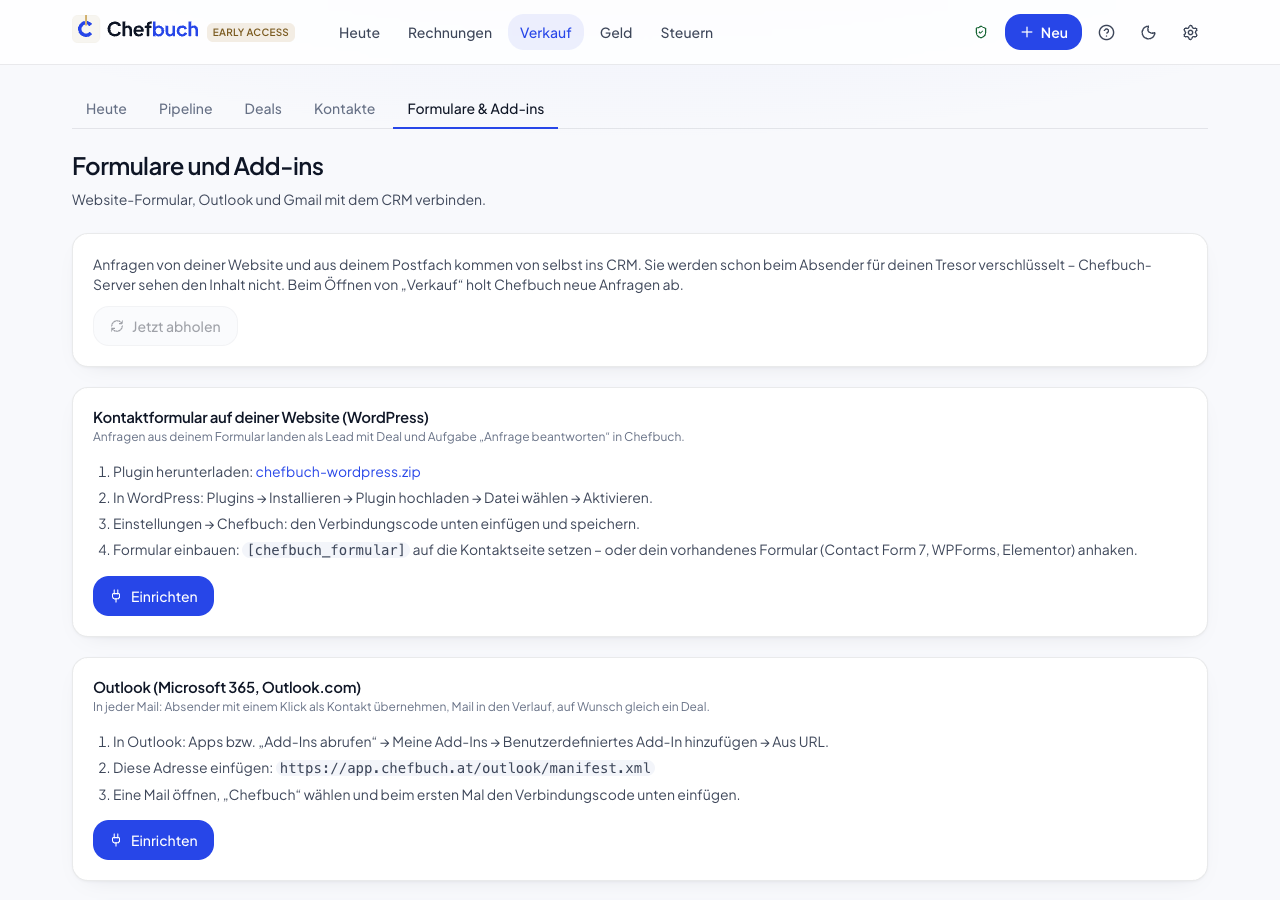Viewport: 1280px width, 900px height.
Task: Click the green shield security icon
Action: pyautogui.click(x=981, y=32)
